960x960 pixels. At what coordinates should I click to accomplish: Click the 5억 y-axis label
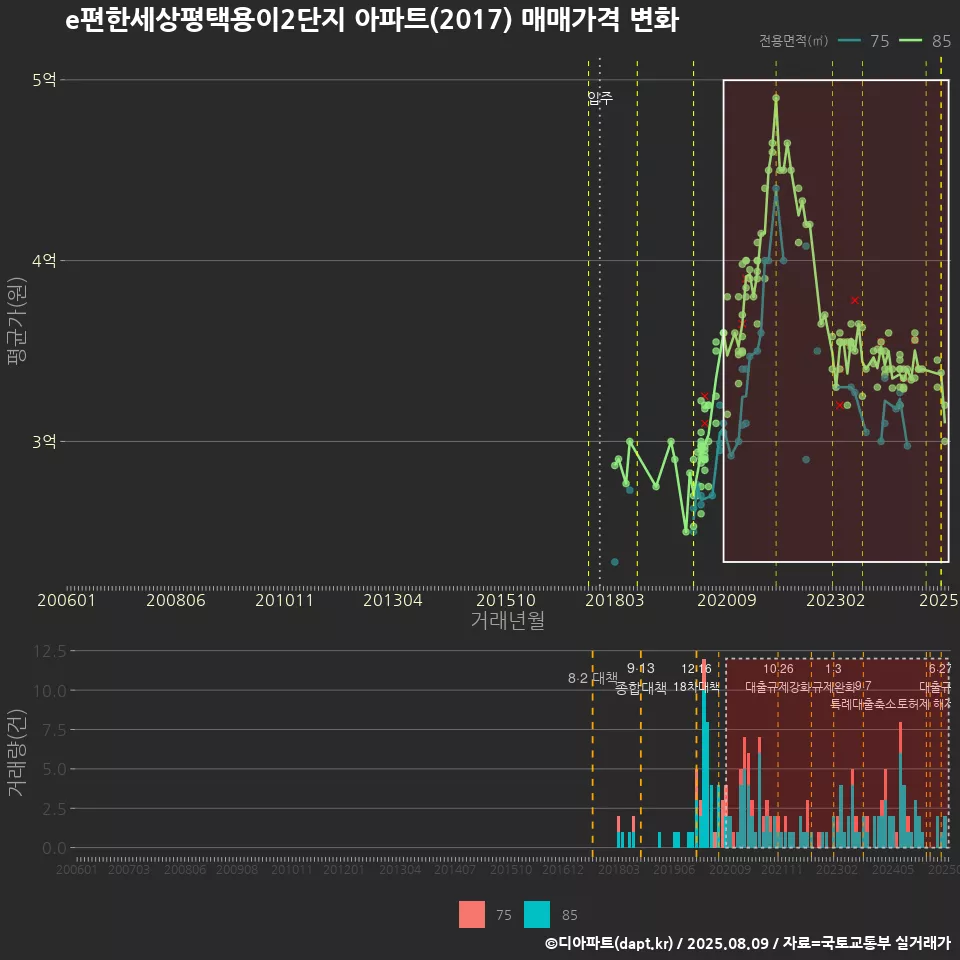click(x=44, y=80)
